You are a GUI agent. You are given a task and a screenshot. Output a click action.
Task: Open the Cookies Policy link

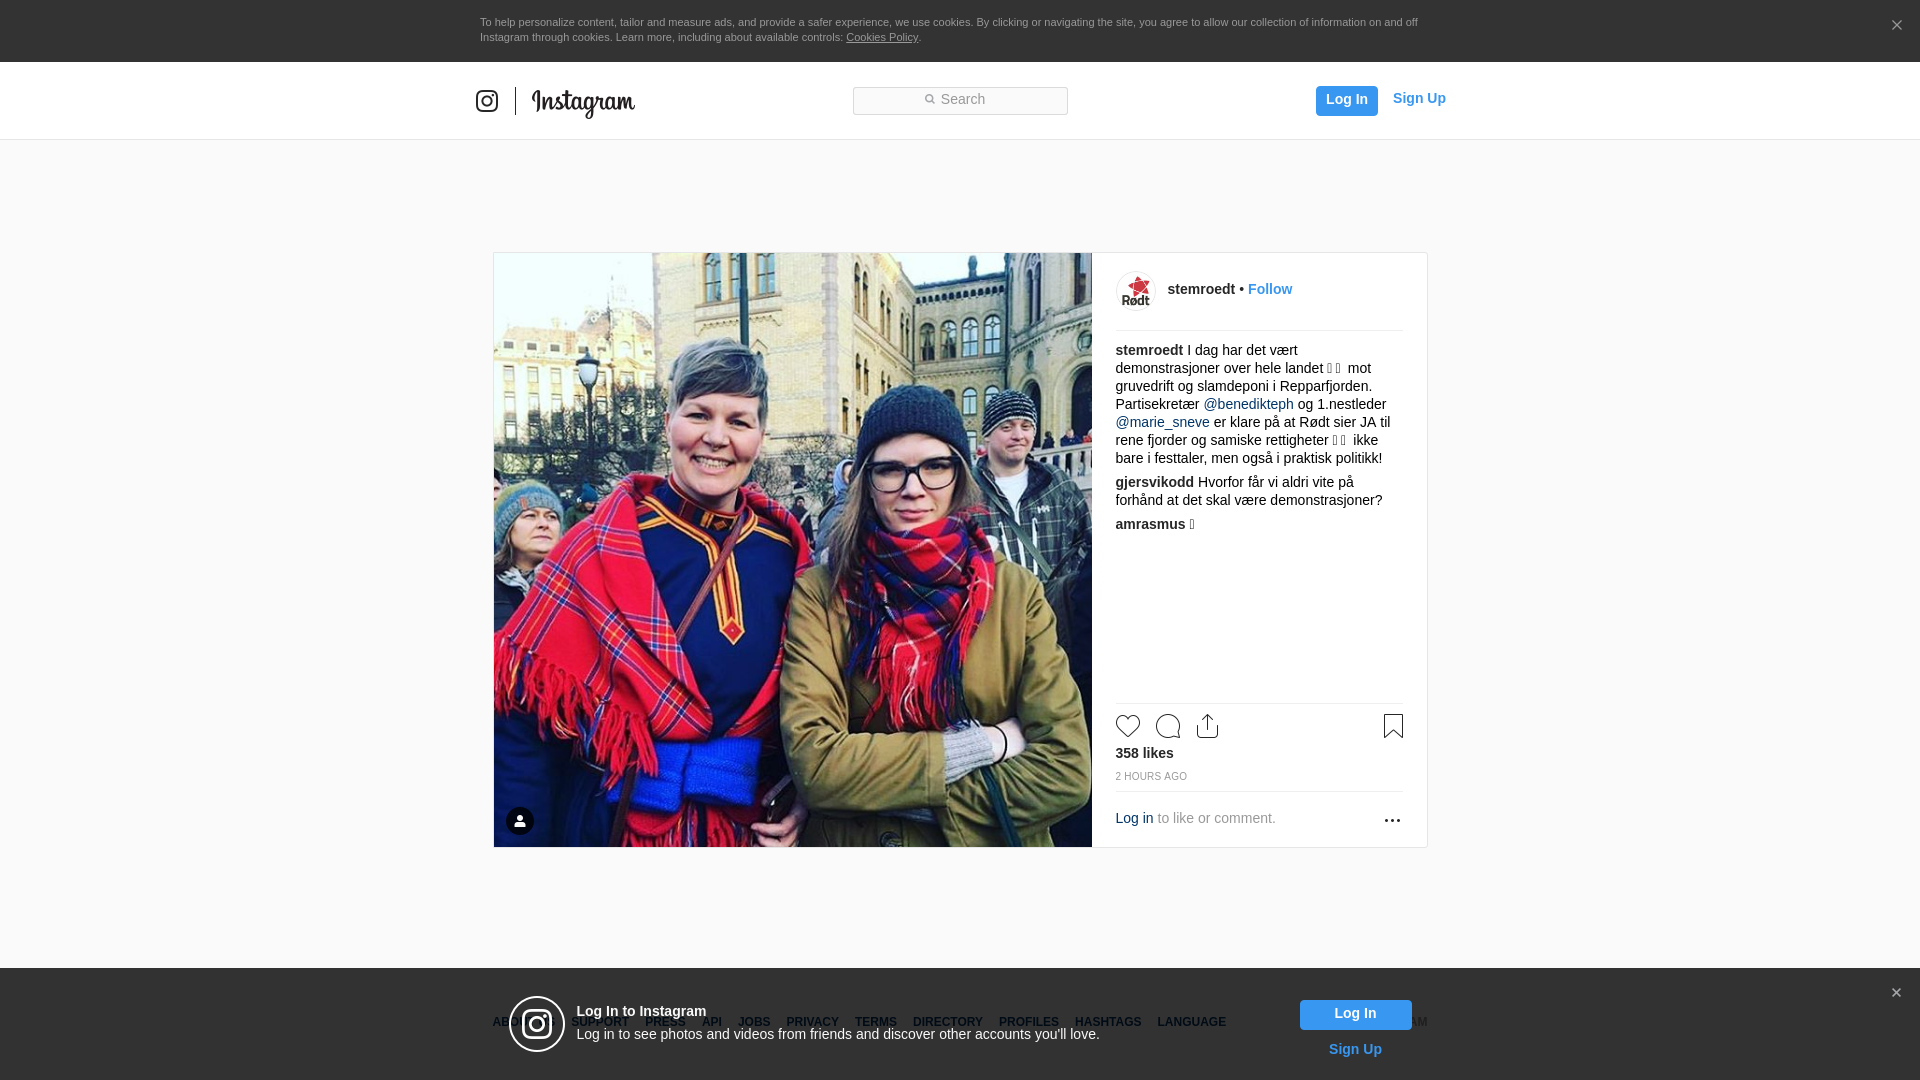tap(882, 37)
